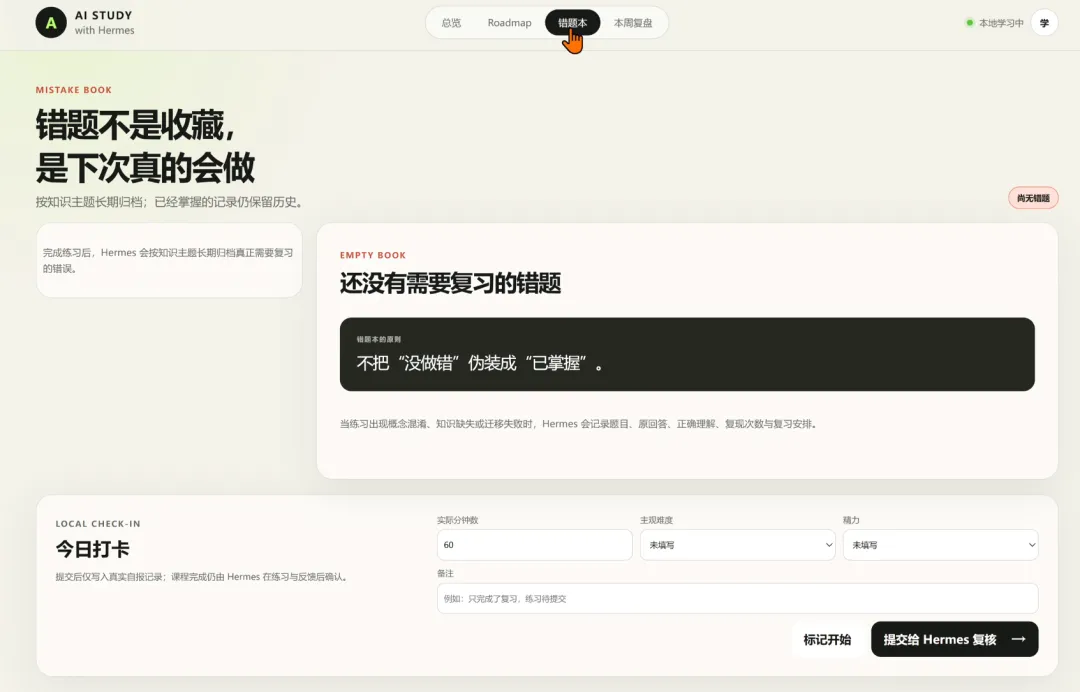Open the Roadmap tab
The image size is (1080, 692).
click(510, 23)
